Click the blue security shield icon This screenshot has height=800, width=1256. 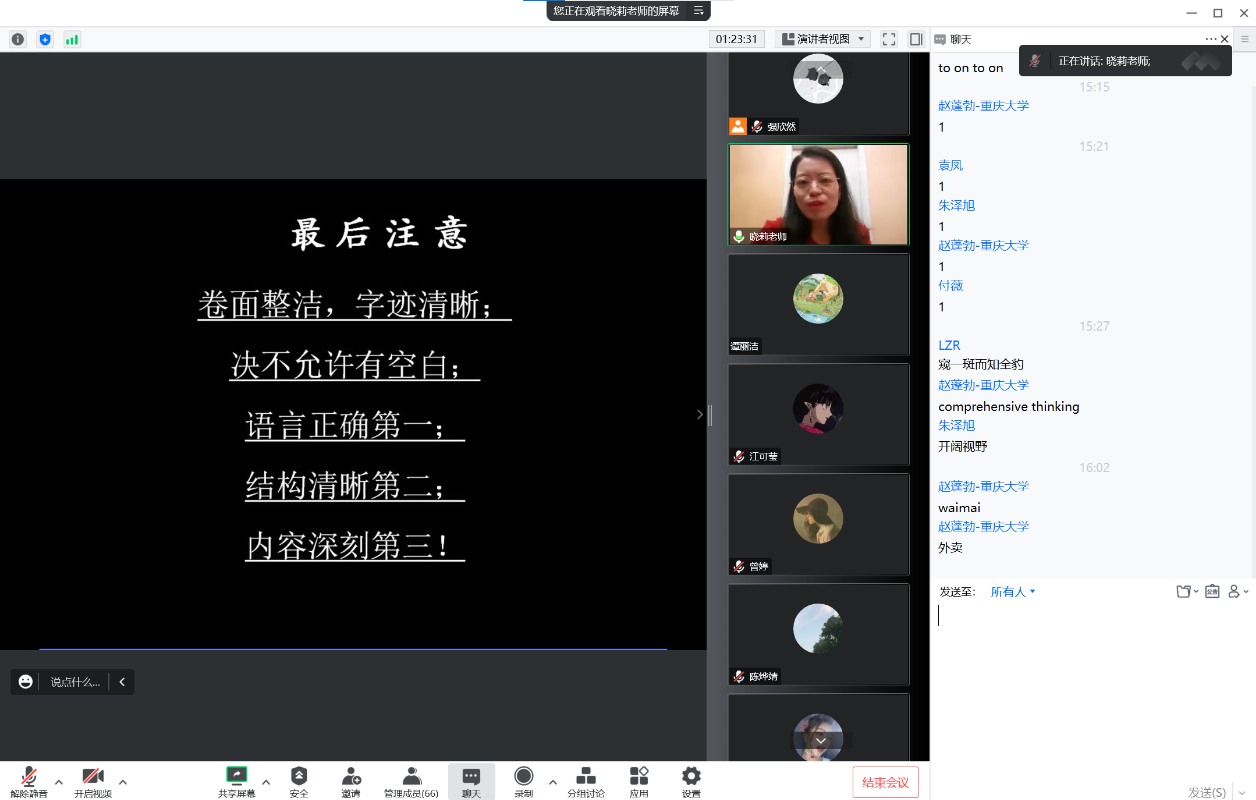coord(45,39)
